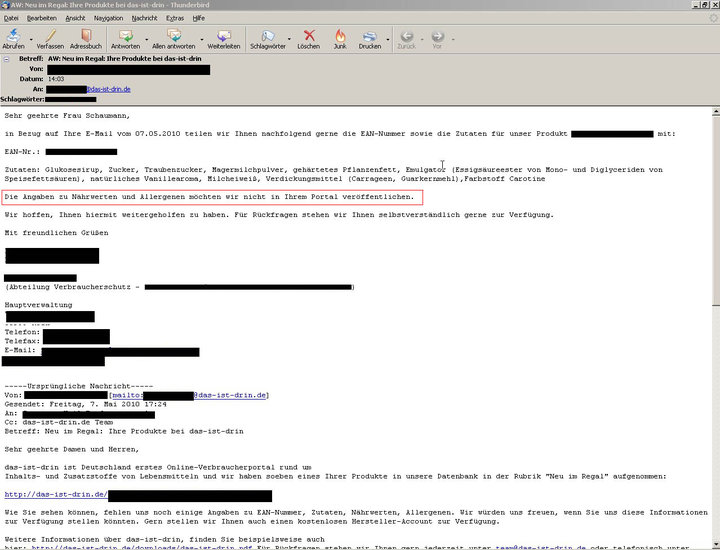Open the Nachricht menu

coord(144,18)
